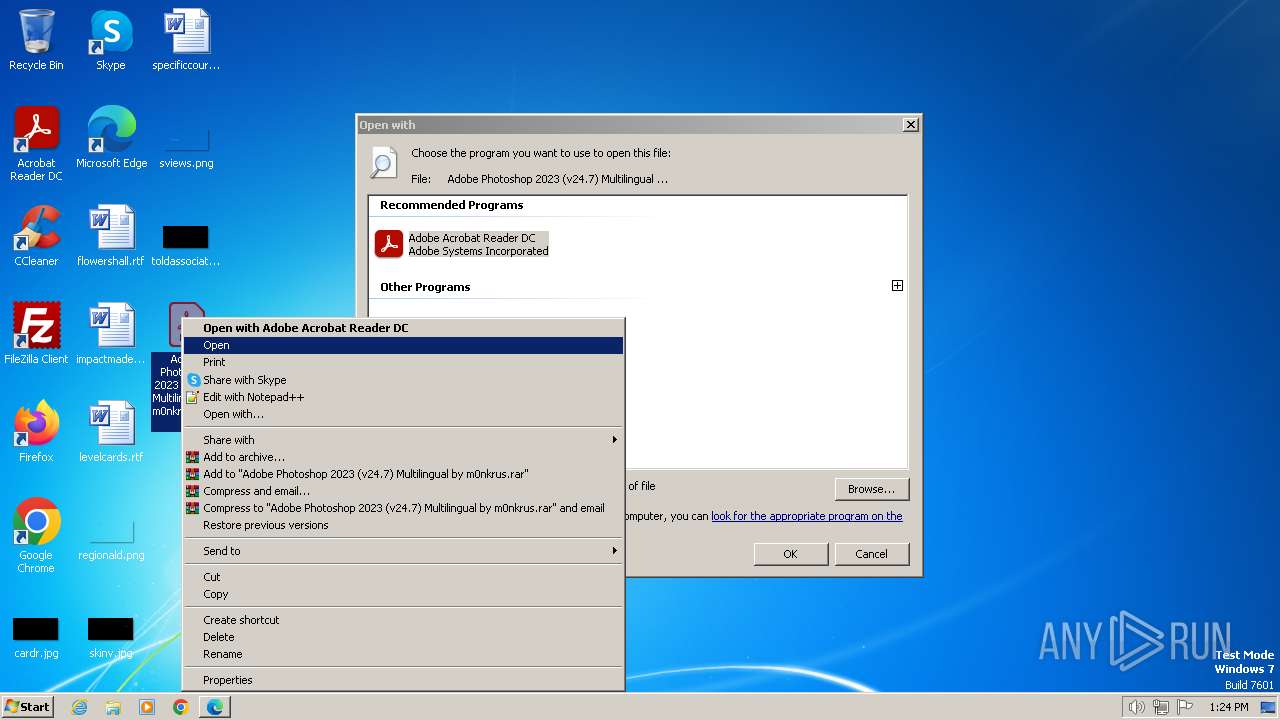This screenshot has width=1280, height=720.
Task: Select the levelcards.rtf file icon
Action: pyautogui.click(x=111, y=431)
